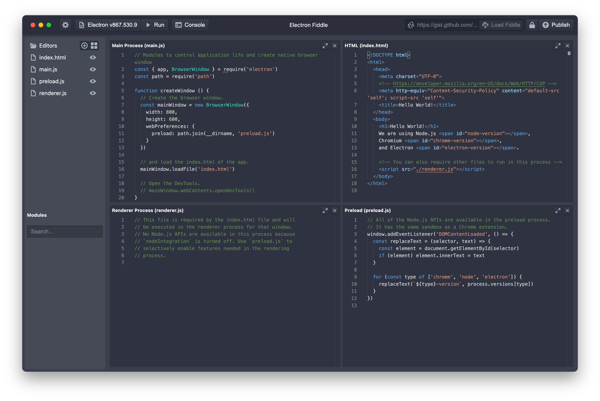Click the Modules search field
Viewport: 600px width, 401px height.
point(64,231)
